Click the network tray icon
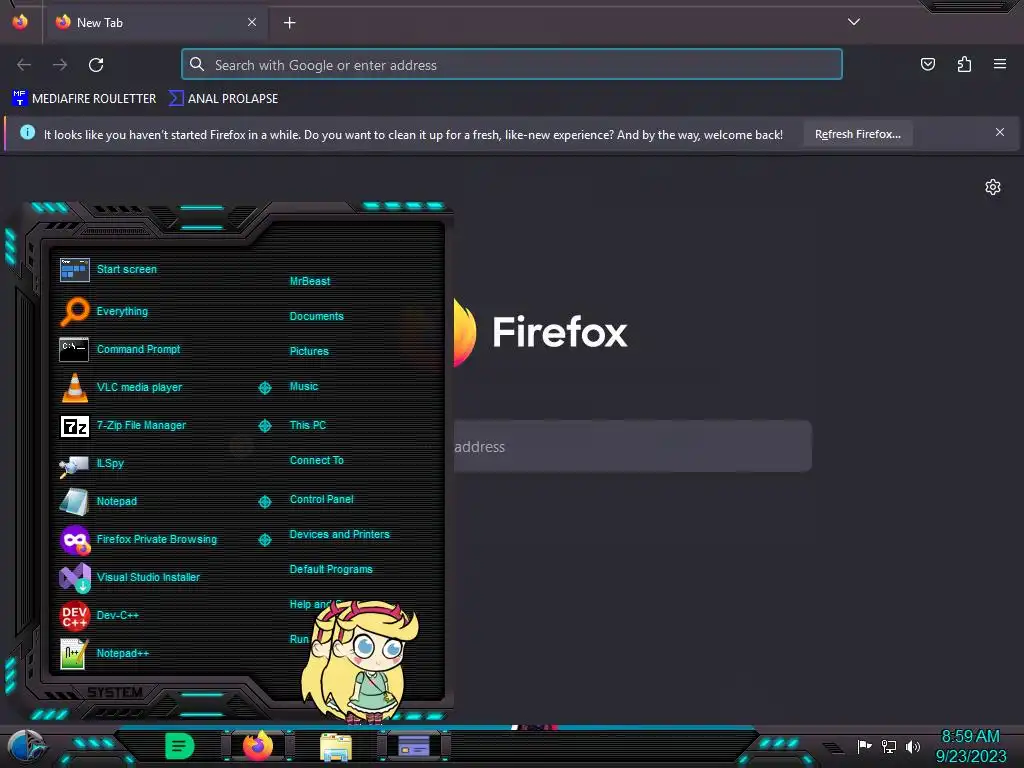1024x768 pixels. [x=888, y=746]
